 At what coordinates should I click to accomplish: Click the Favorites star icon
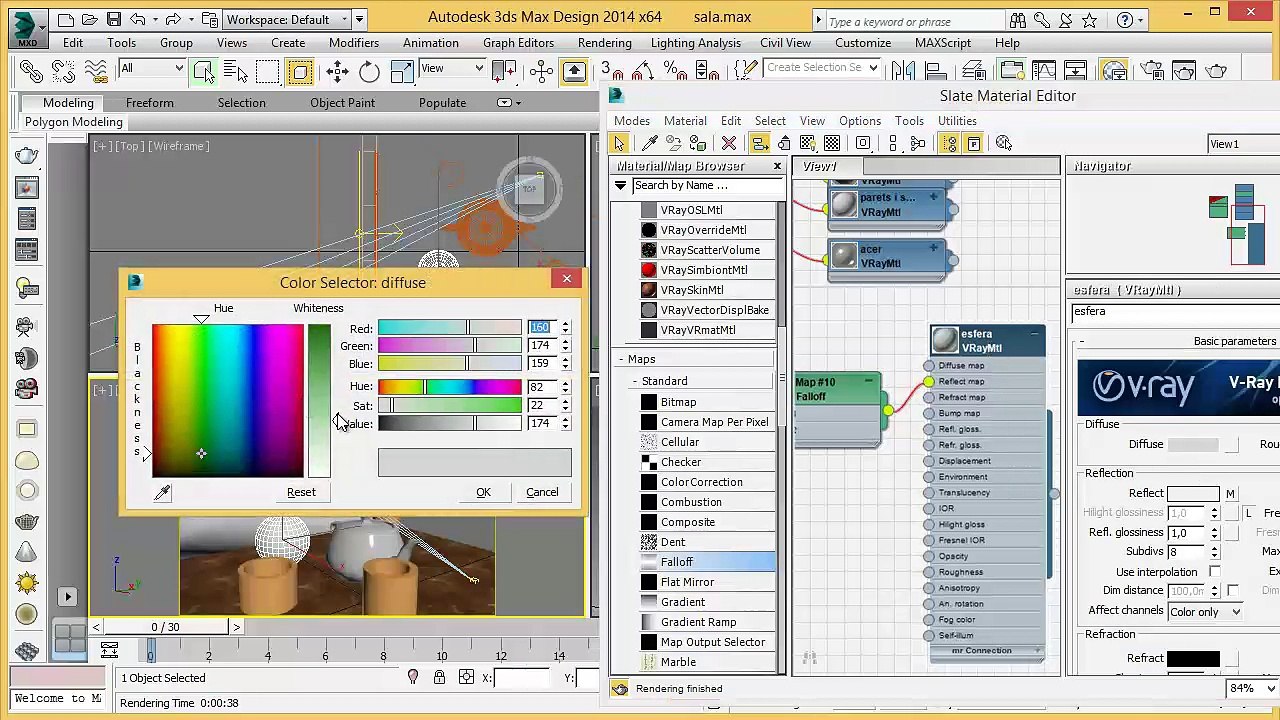1089,20
